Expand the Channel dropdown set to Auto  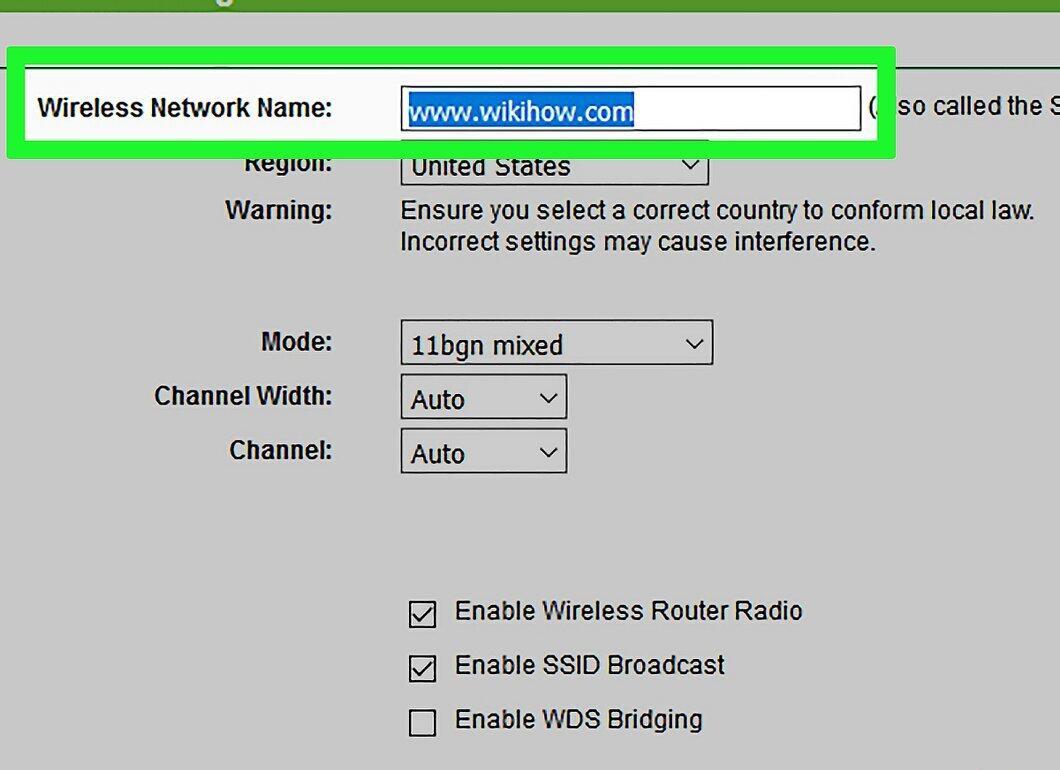click(x=483, y=451)
